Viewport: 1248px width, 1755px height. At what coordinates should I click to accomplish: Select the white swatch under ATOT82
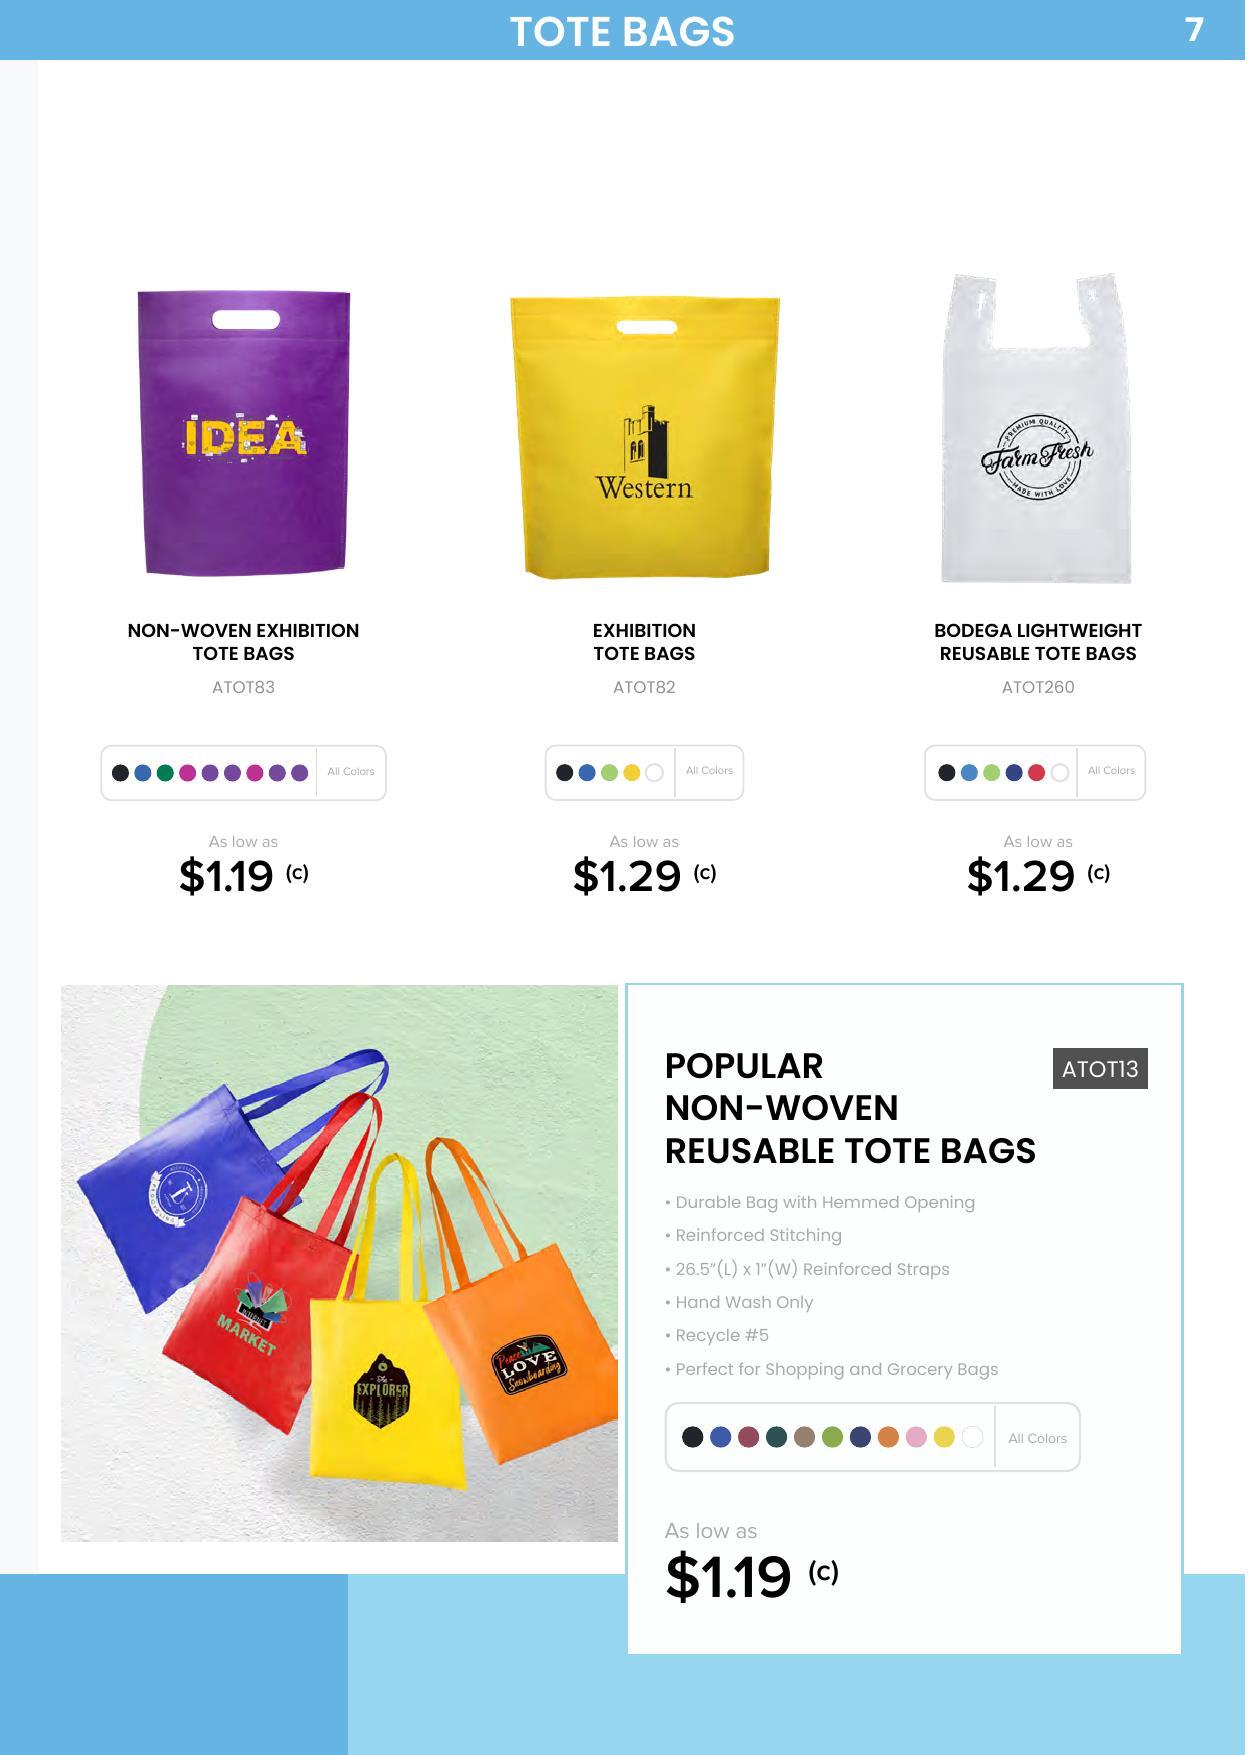click(654, 773)
